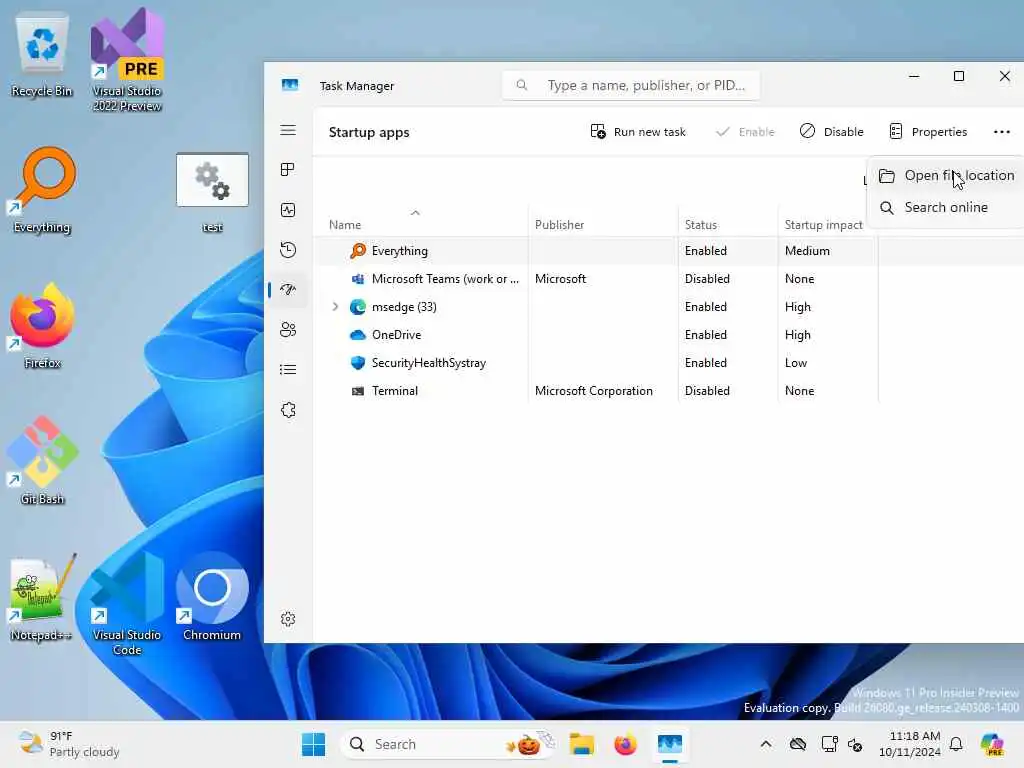
Task: Click the msedge icon in the list
Action: click(358, 307)
